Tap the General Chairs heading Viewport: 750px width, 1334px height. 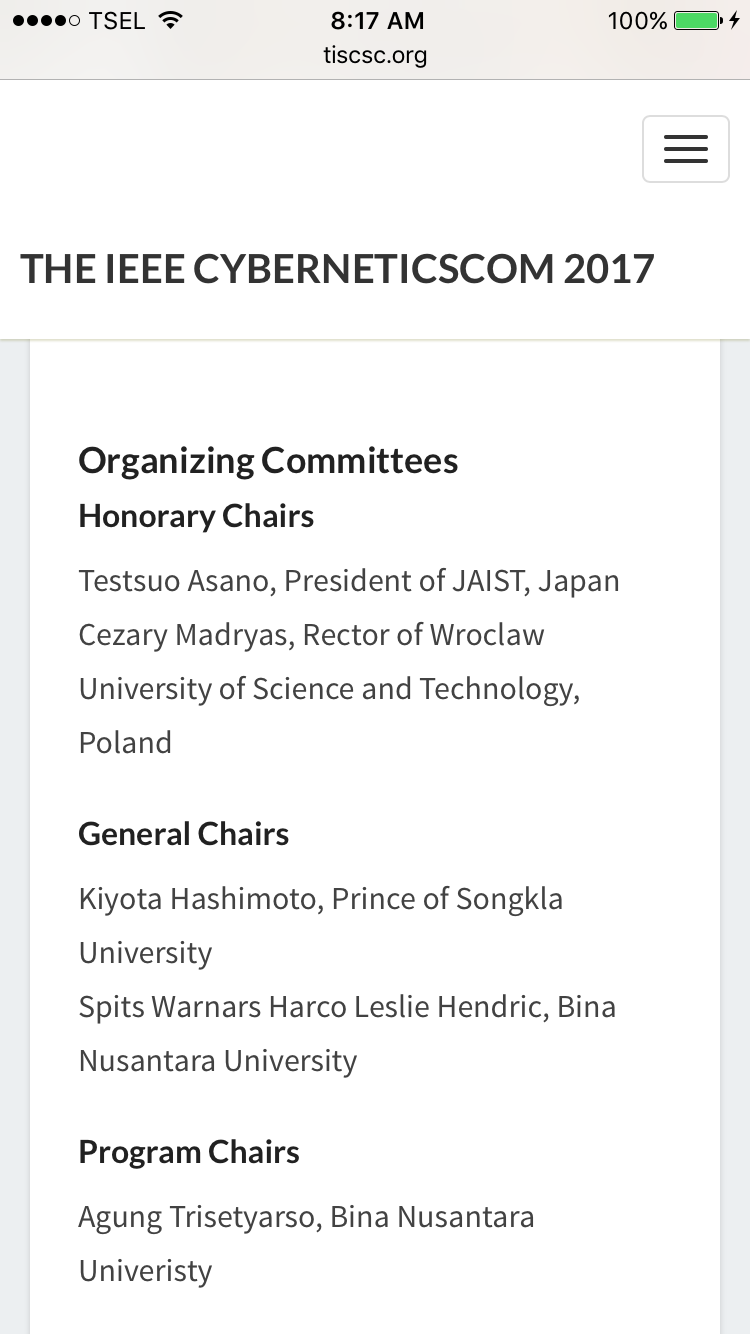pos(183,834)
